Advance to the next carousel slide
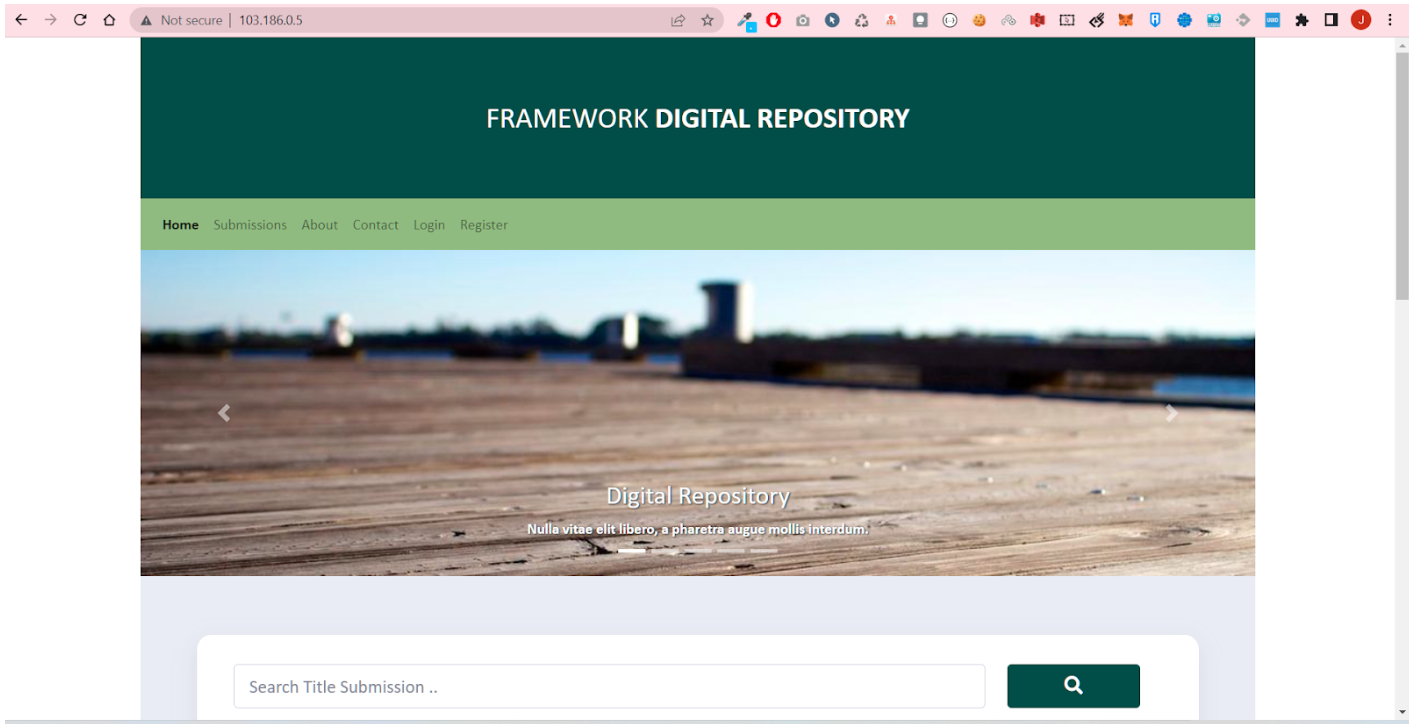 pos(1171,413)
